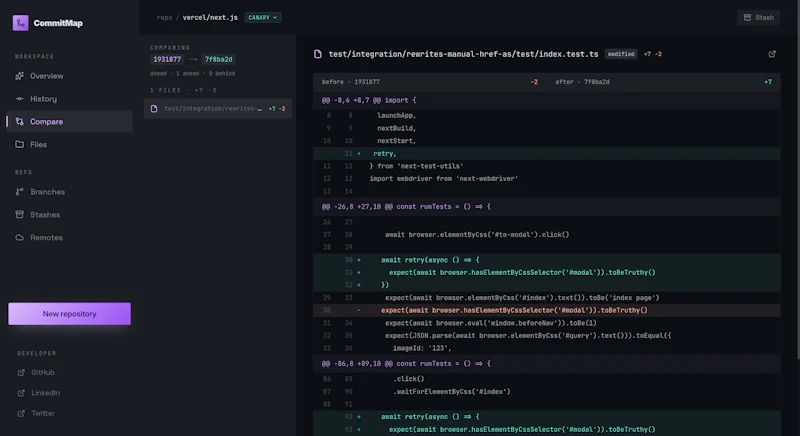Open the Stashes archive icon
This screenshot has width=800, height=436.
(x=19, y=215)
